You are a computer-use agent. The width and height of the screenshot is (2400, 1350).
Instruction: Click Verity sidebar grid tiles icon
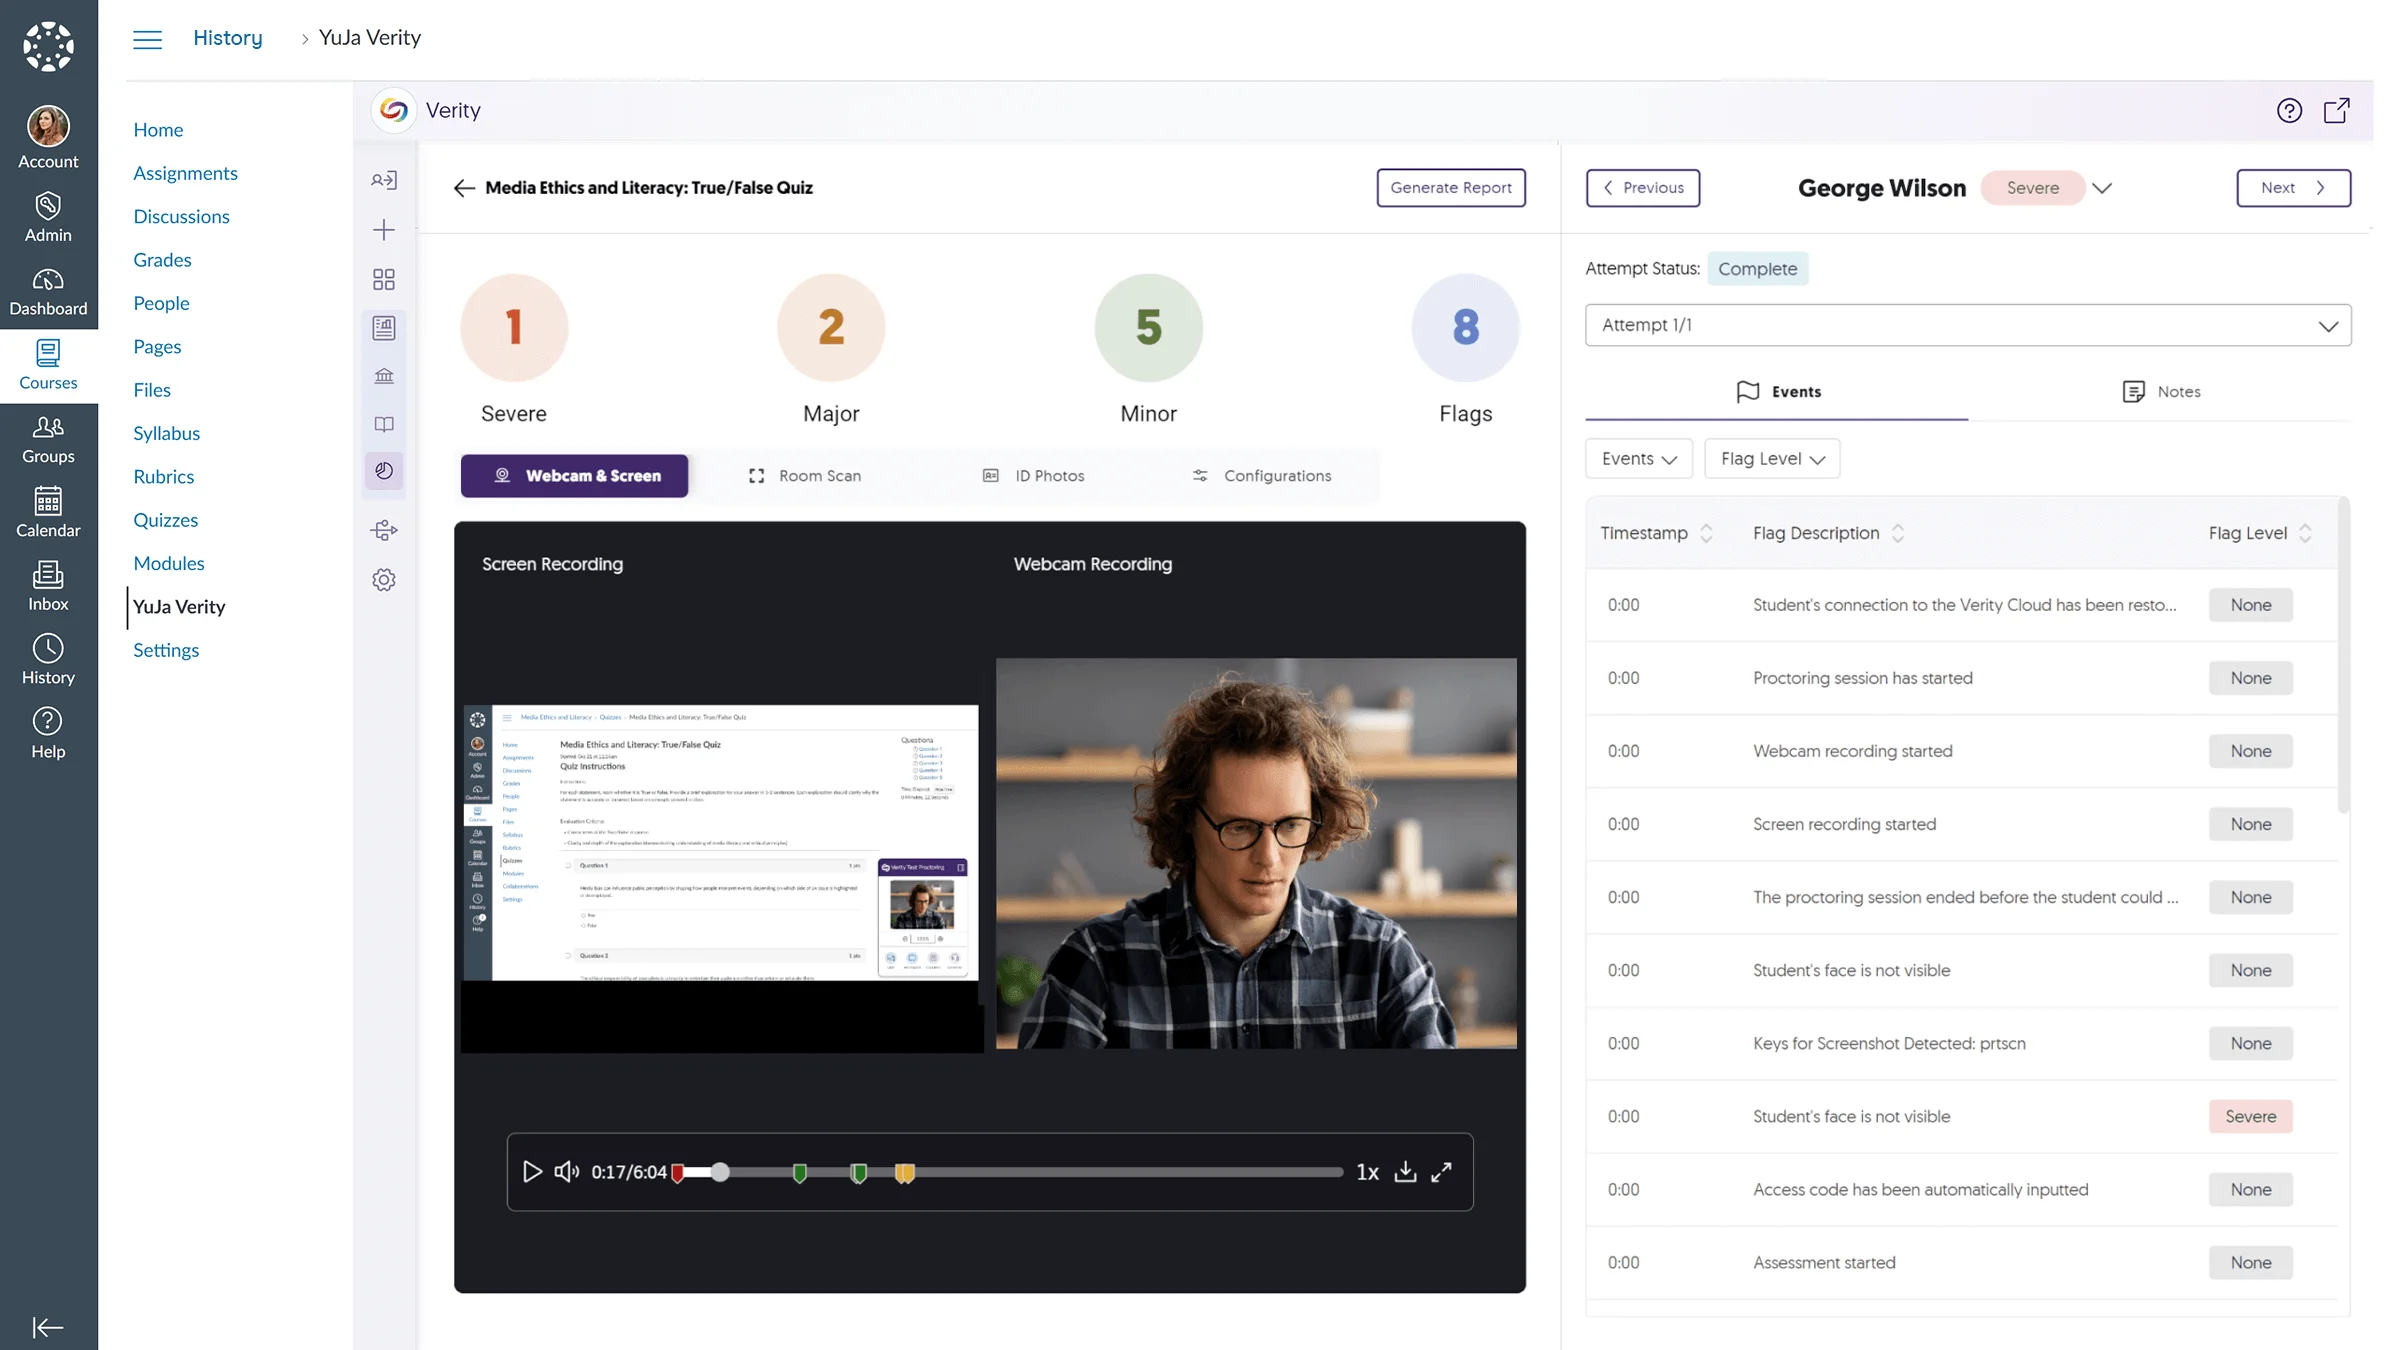[384, 279]
